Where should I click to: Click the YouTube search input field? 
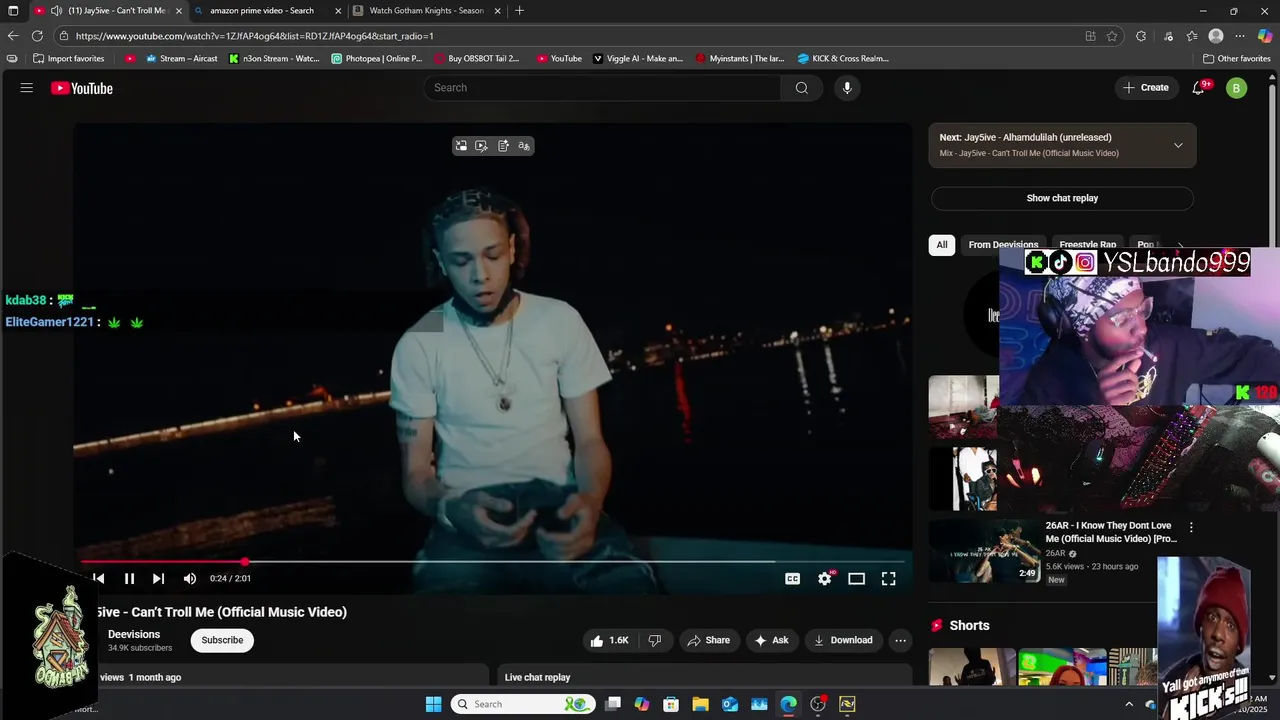click(603, 88)
